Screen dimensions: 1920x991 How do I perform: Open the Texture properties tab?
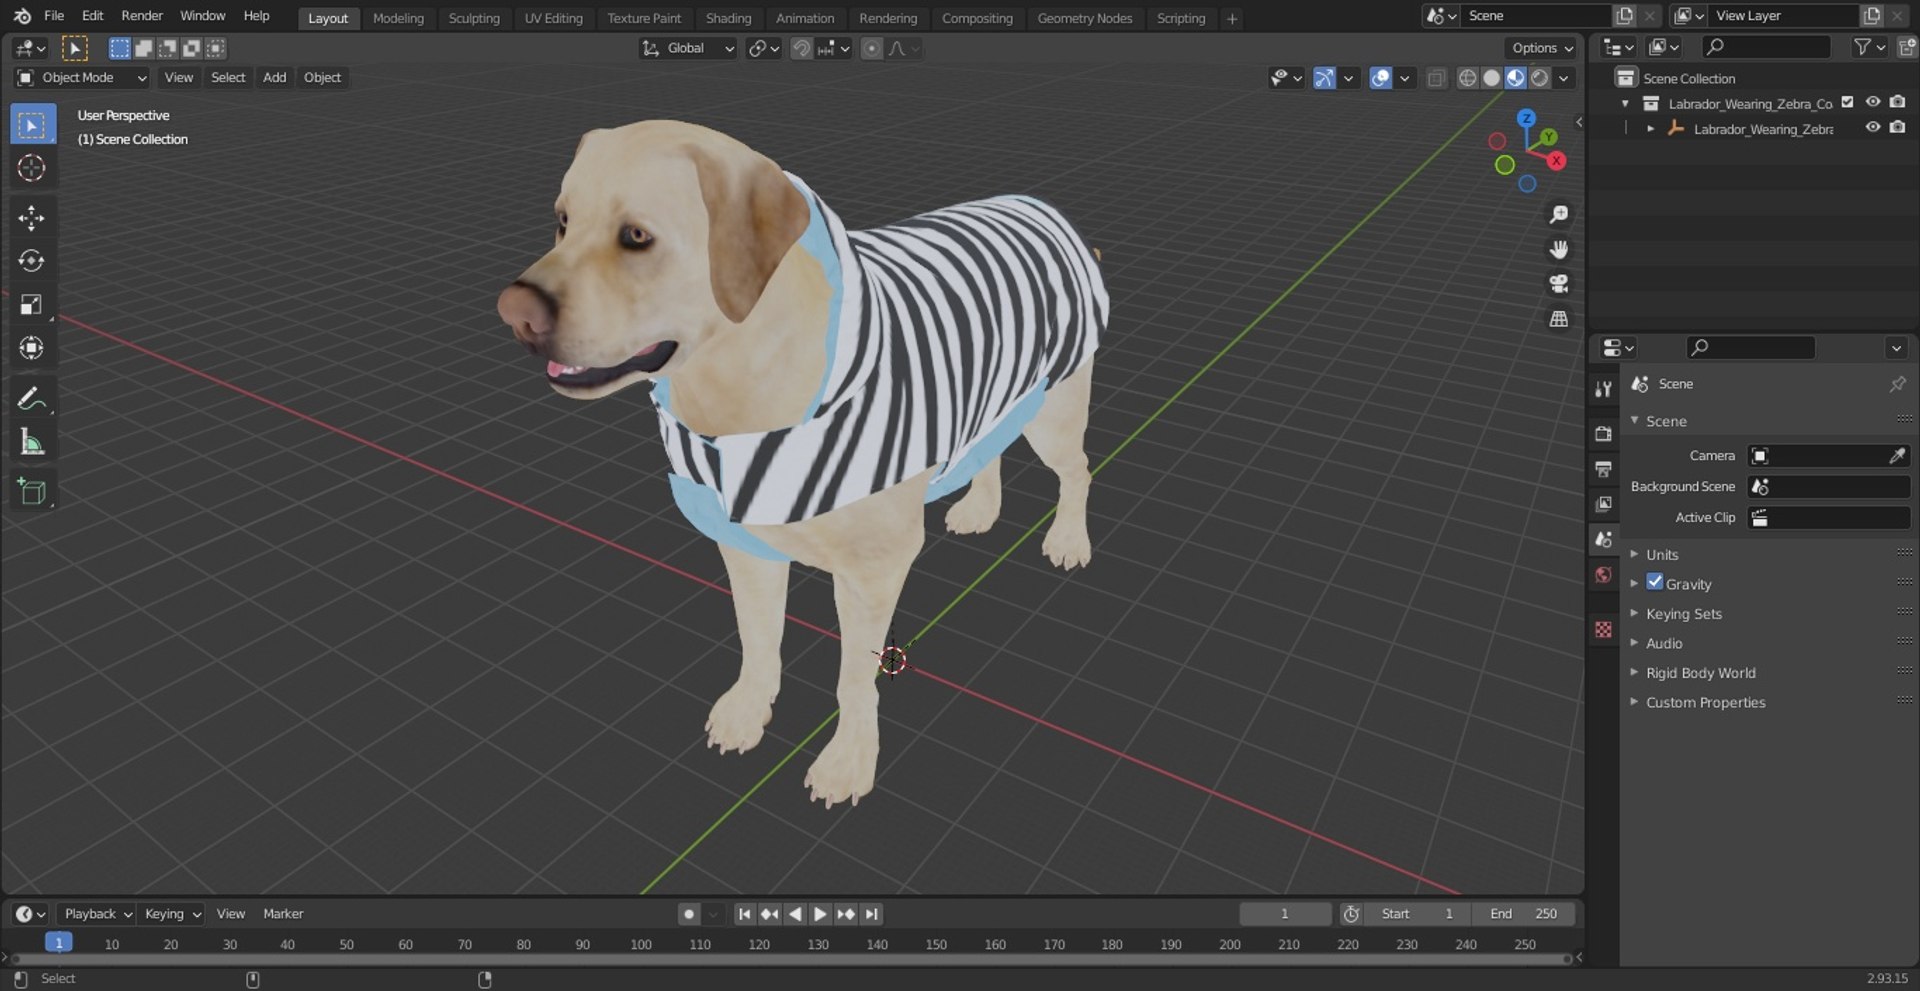coord(1604,629)
